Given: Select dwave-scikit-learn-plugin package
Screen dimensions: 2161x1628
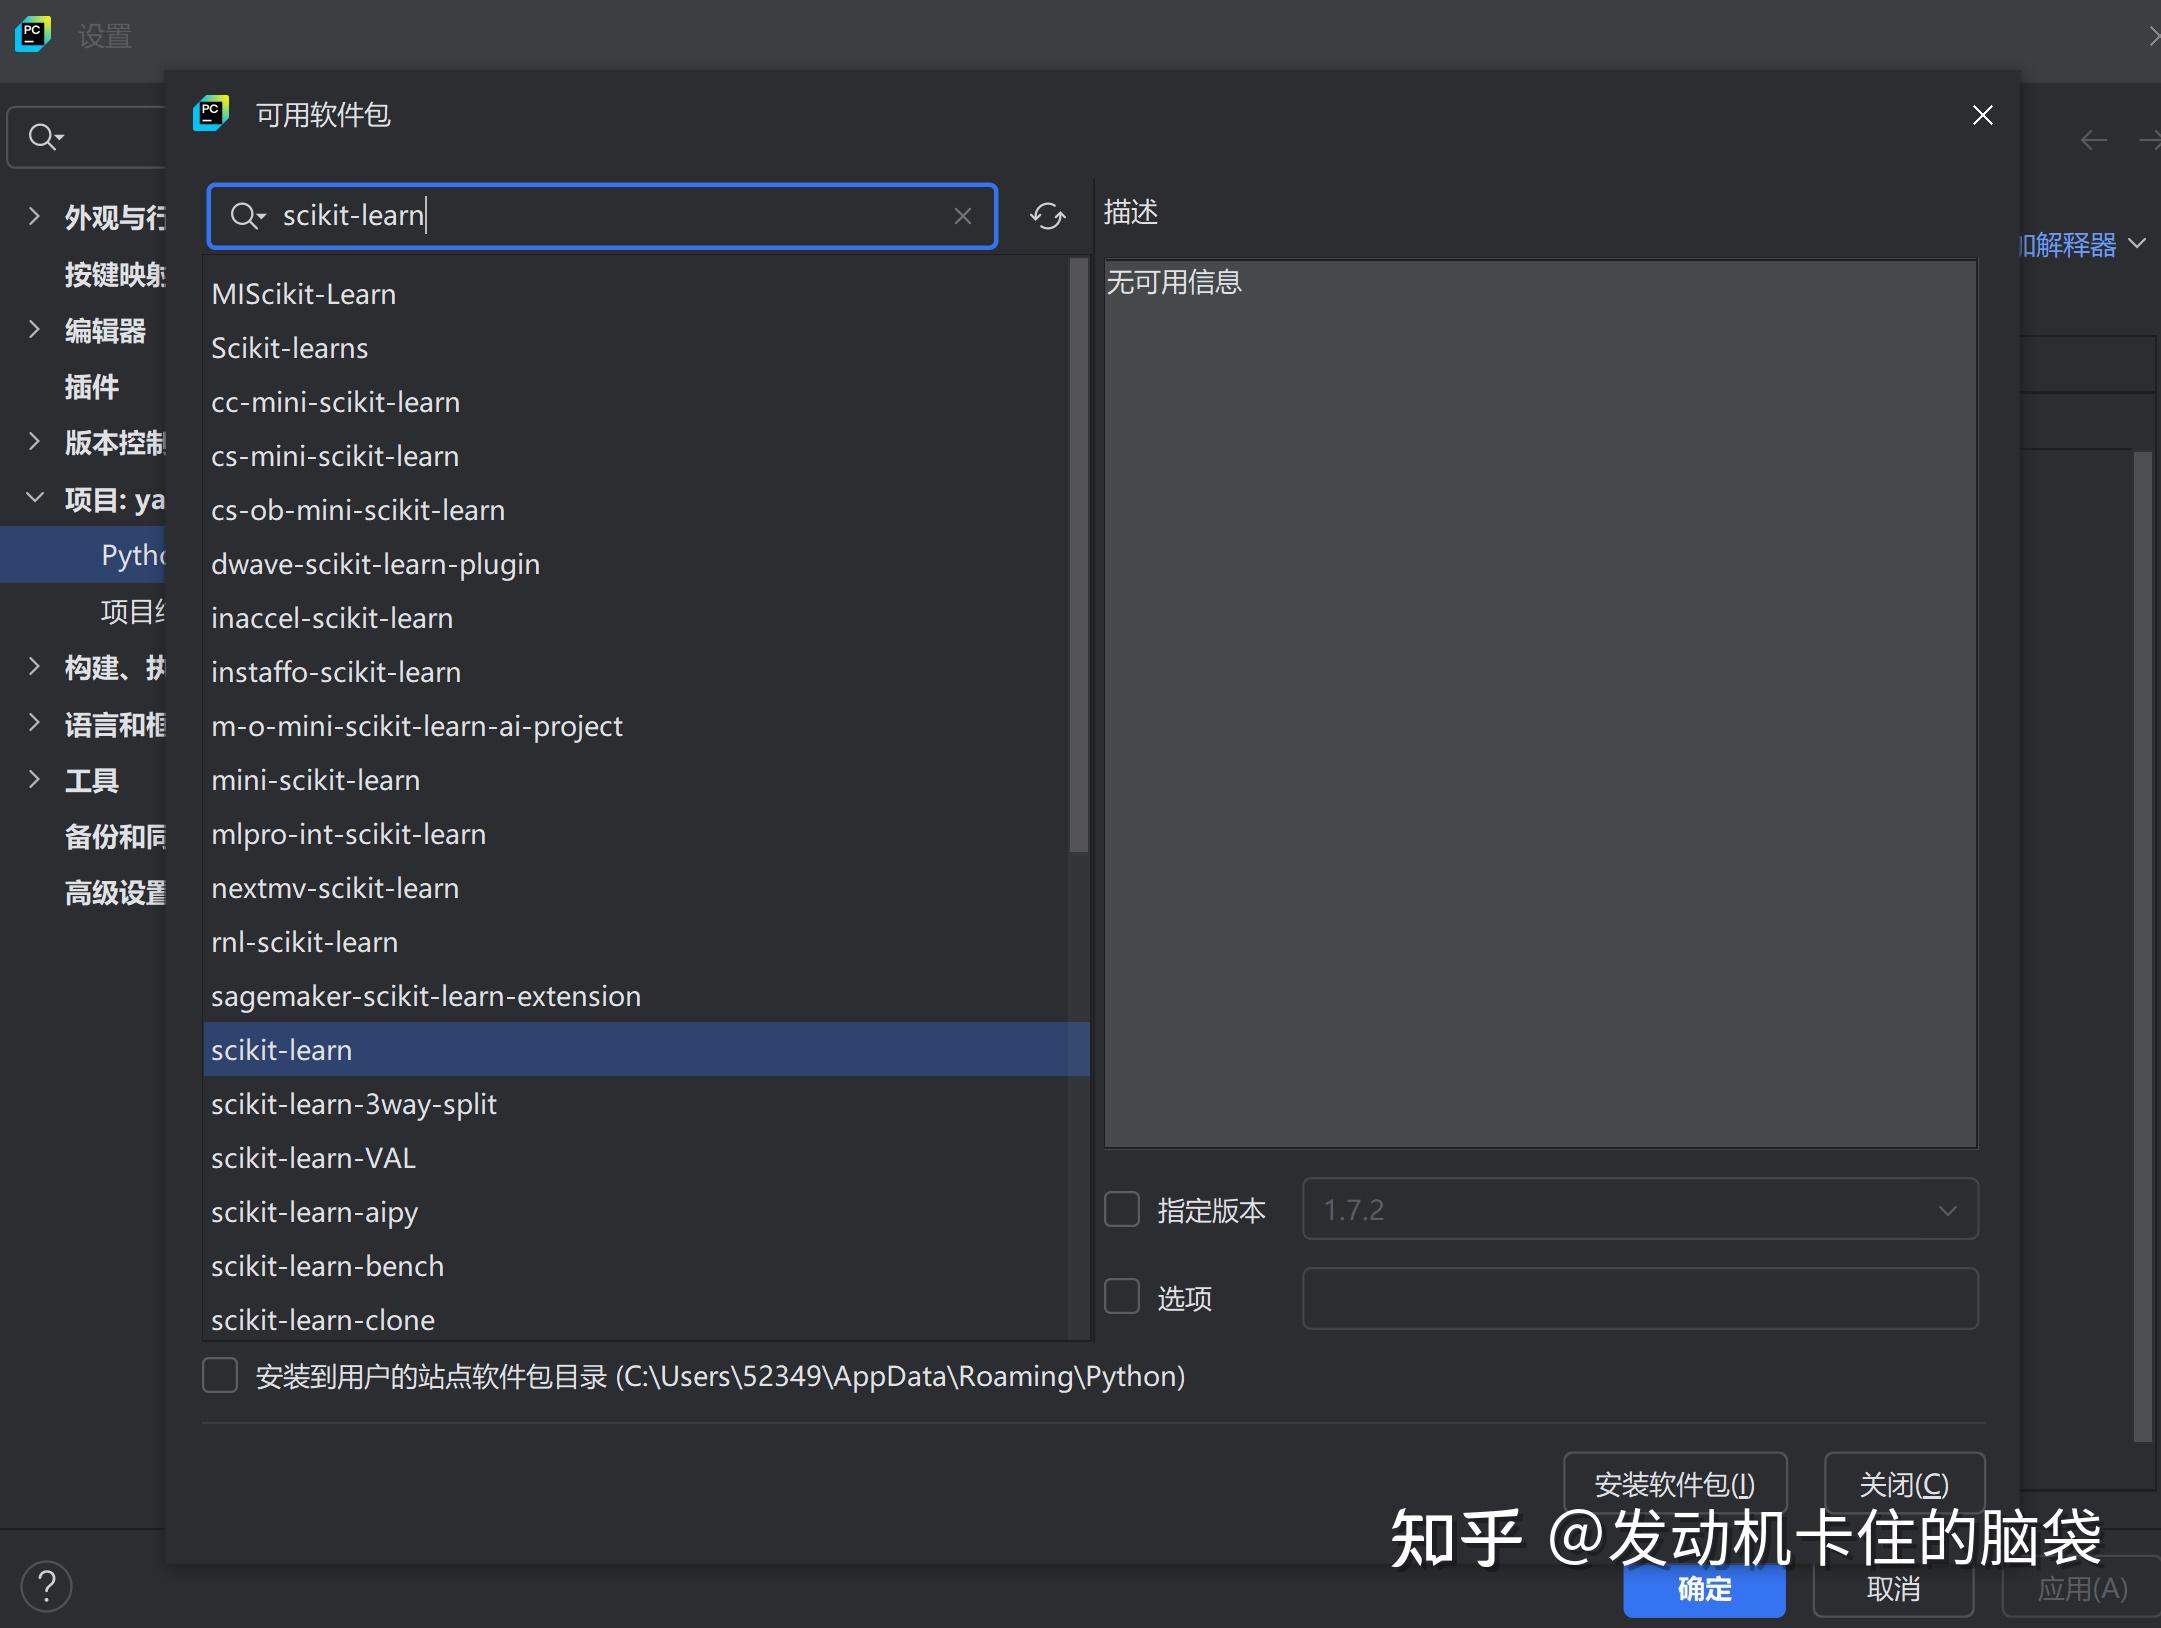Looking at the screenshot, I should pos(636,564).
